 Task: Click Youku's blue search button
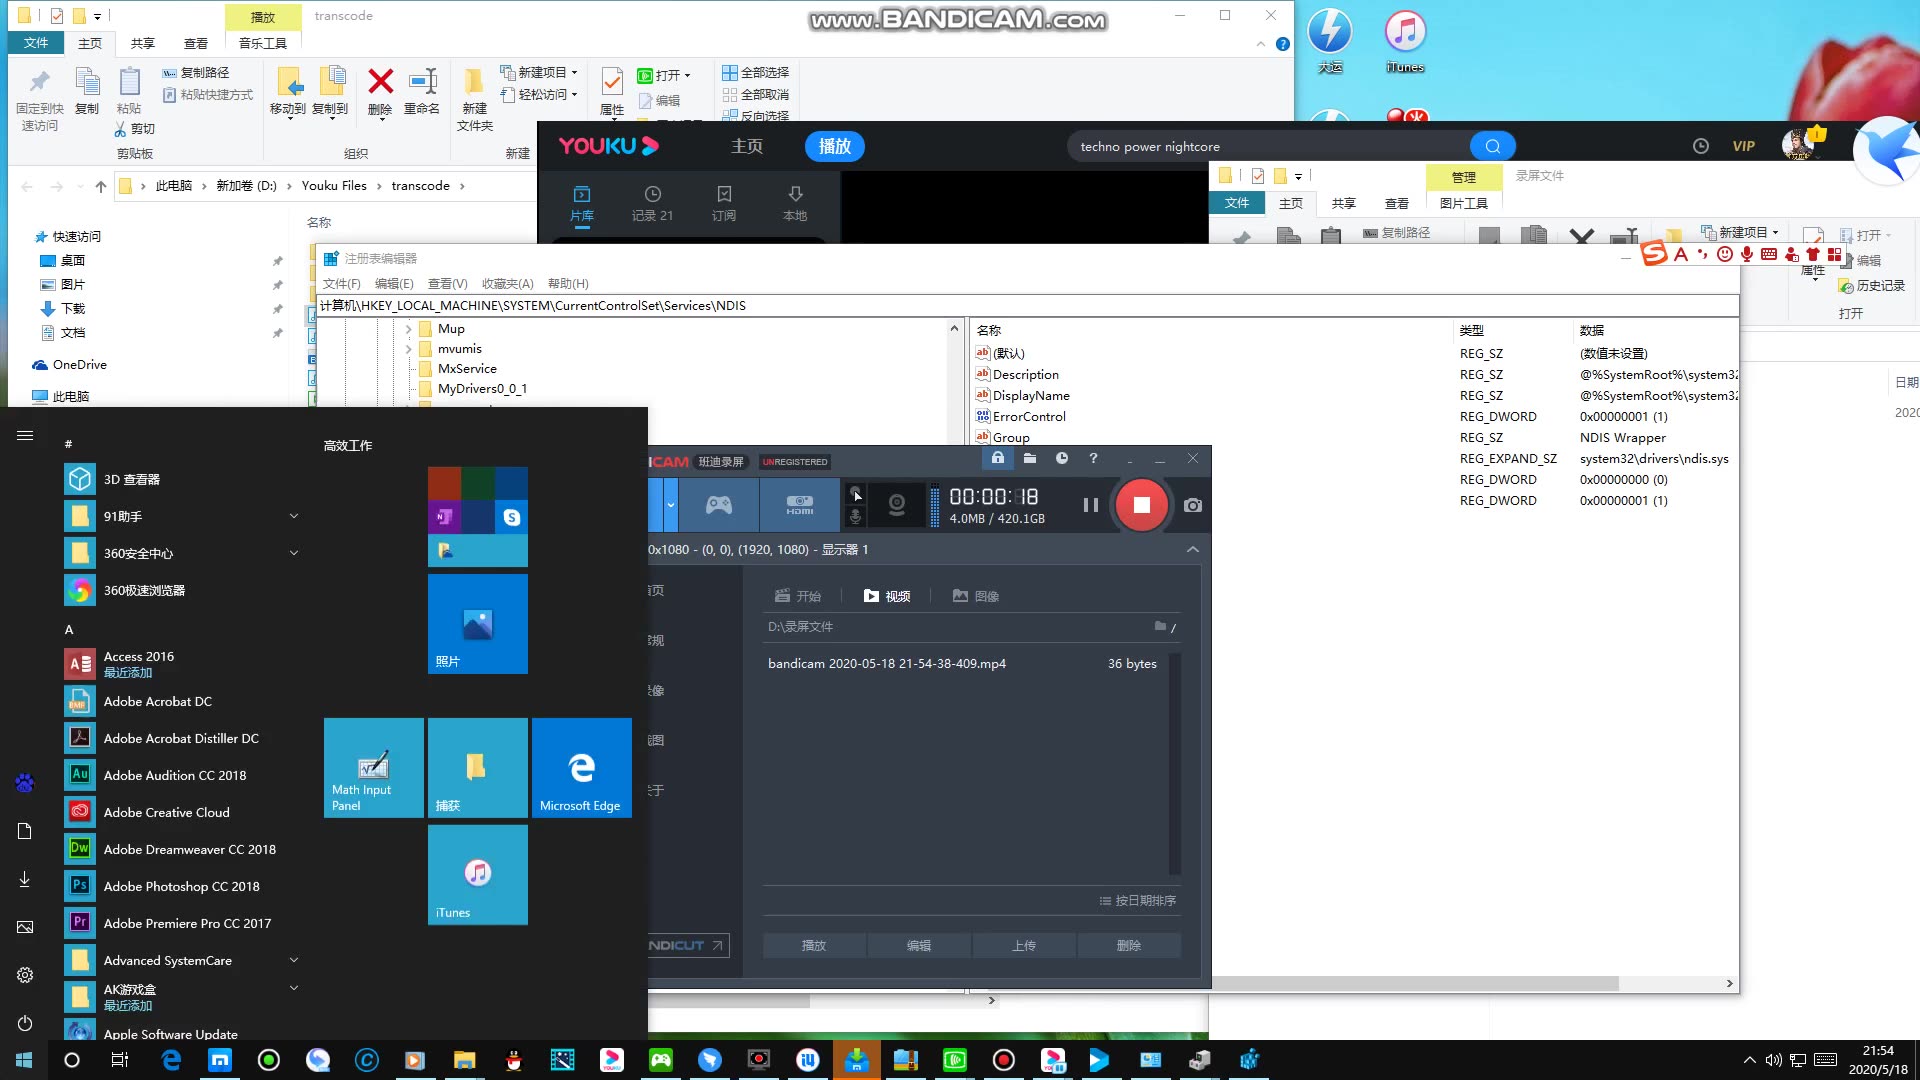tap(1492, 146)
